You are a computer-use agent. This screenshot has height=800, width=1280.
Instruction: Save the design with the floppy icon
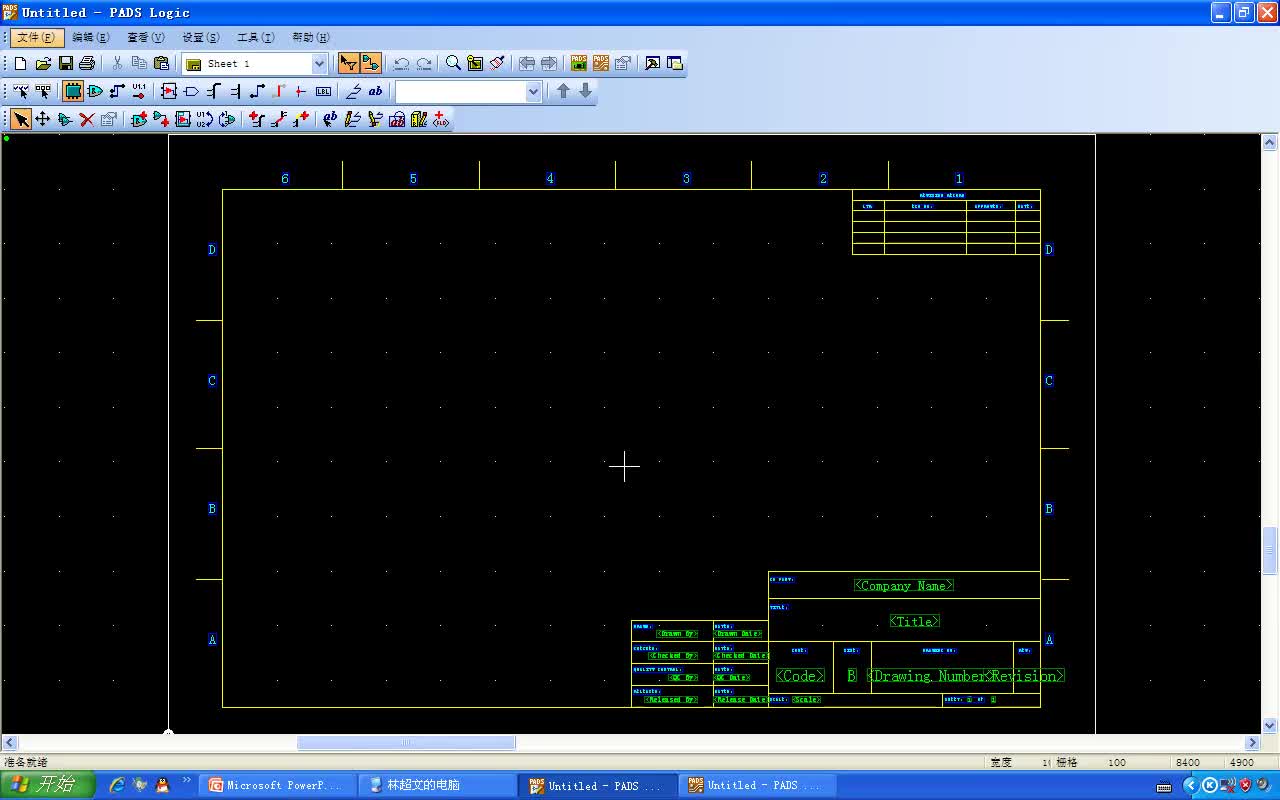click(x=65, y=63)
